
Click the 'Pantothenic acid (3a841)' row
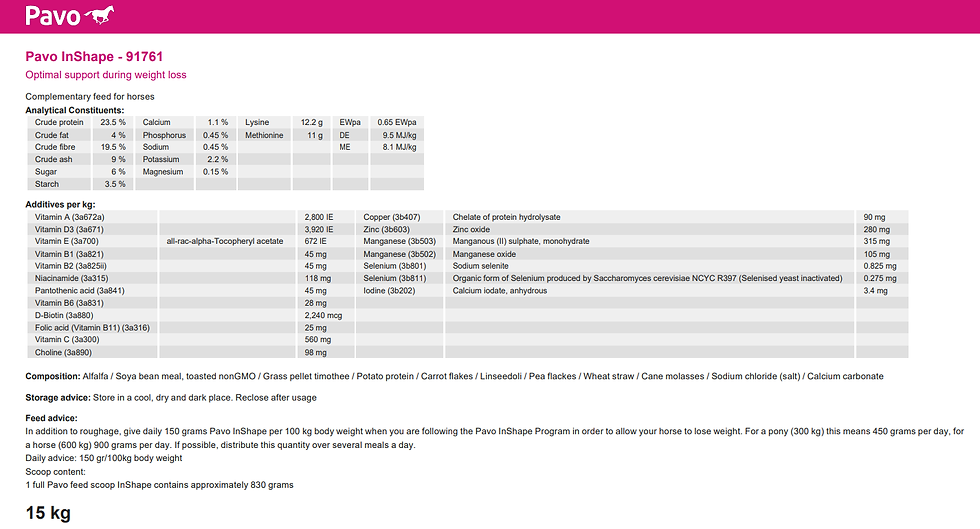point(79,291)
